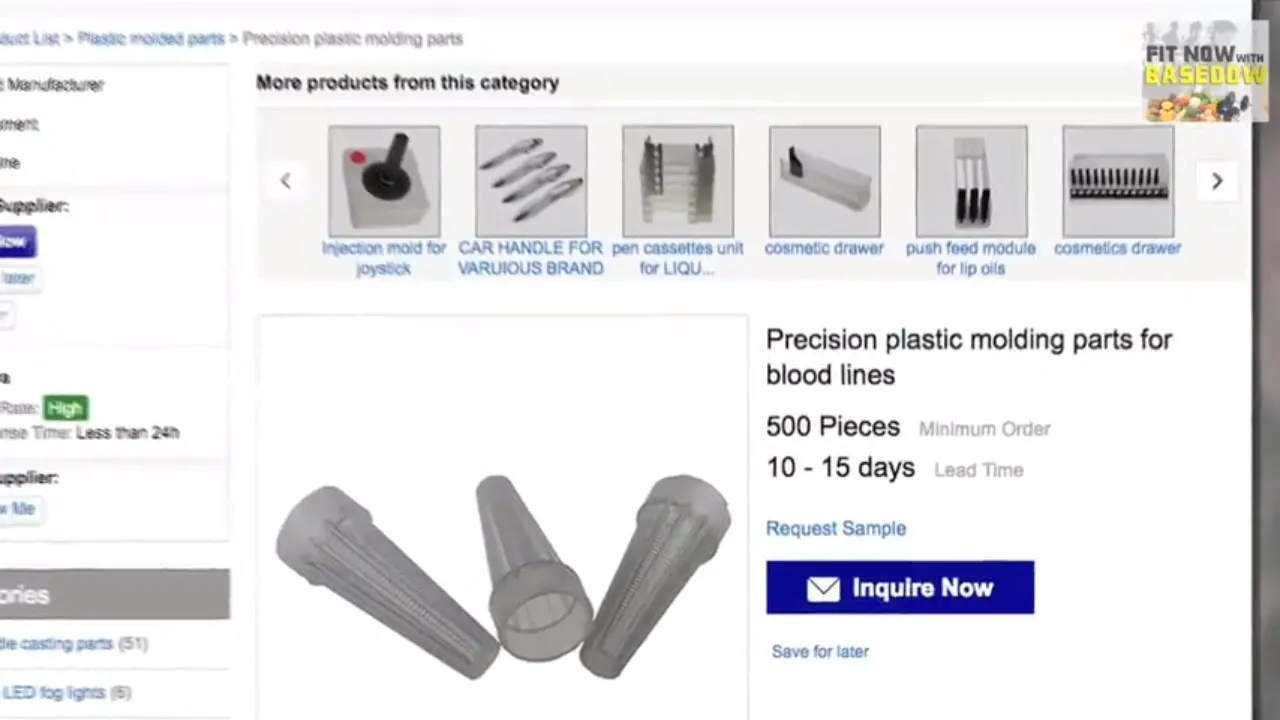Click the 'push feed module for lip oils' link
This screenshot has width=1280, height=720.
(x=971, y=258)
